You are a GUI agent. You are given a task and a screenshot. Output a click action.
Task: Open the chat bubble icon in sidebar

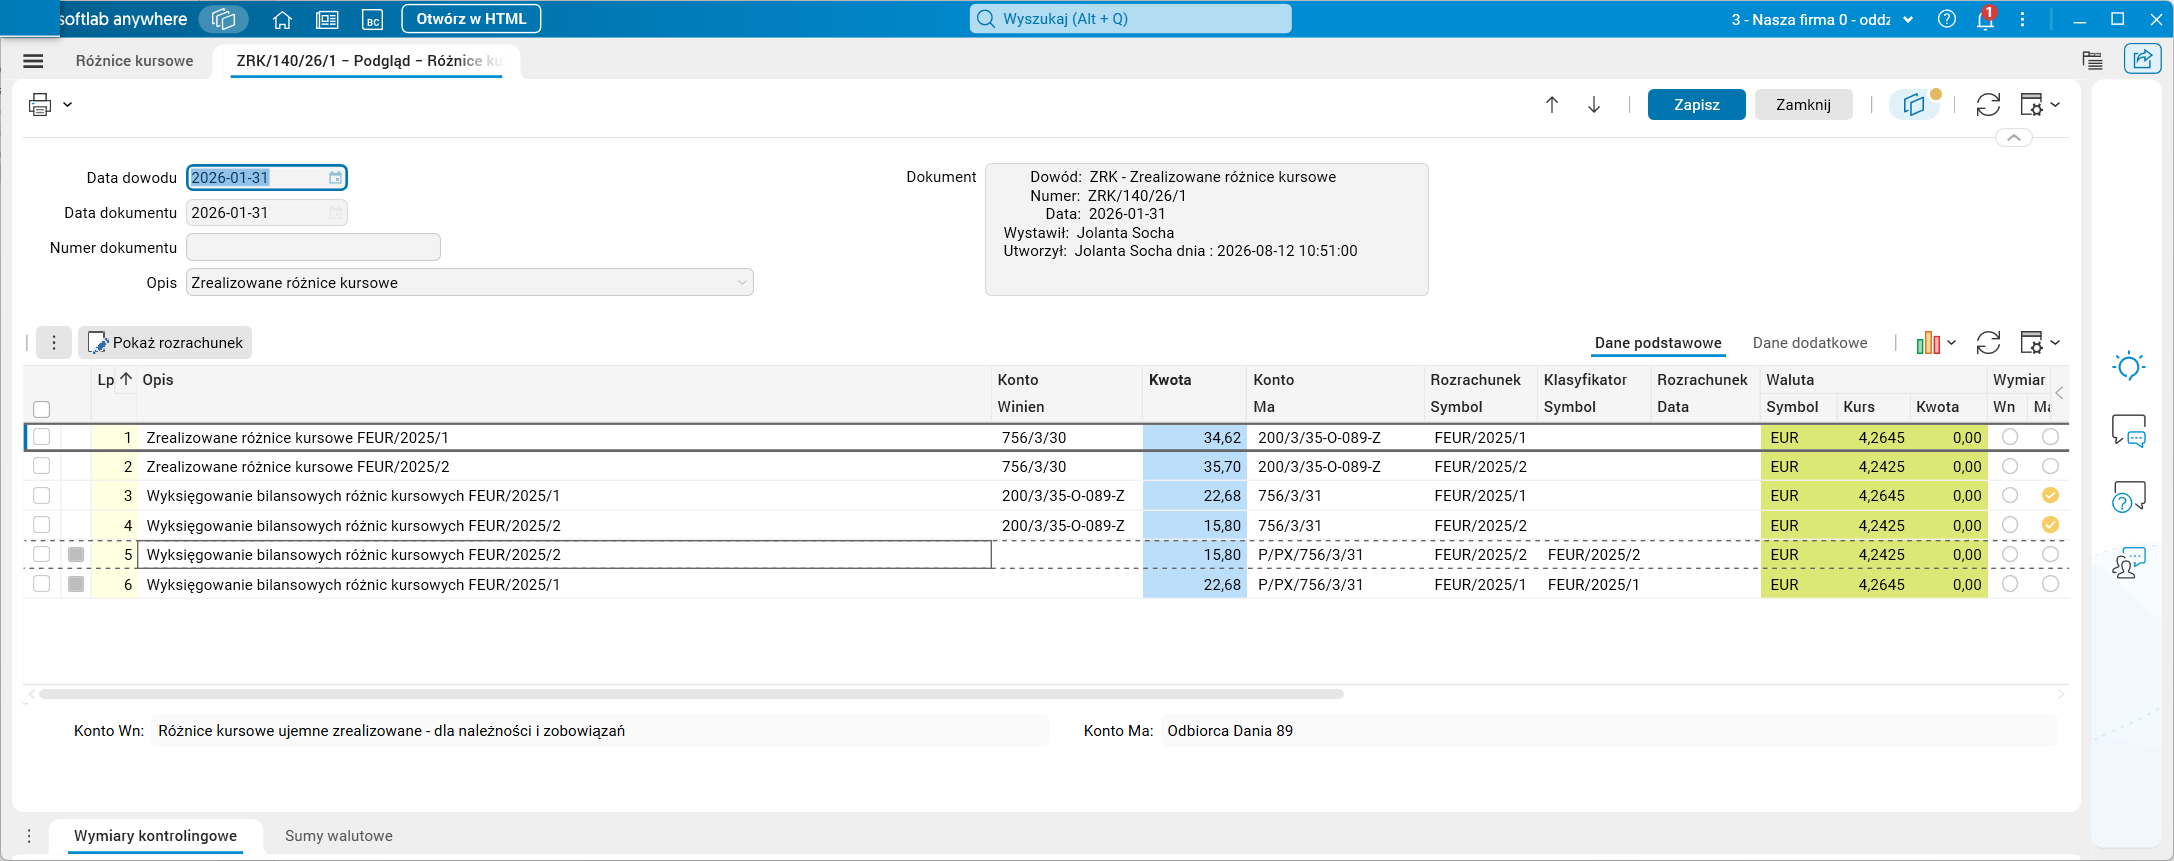[x=2129, y=430]
